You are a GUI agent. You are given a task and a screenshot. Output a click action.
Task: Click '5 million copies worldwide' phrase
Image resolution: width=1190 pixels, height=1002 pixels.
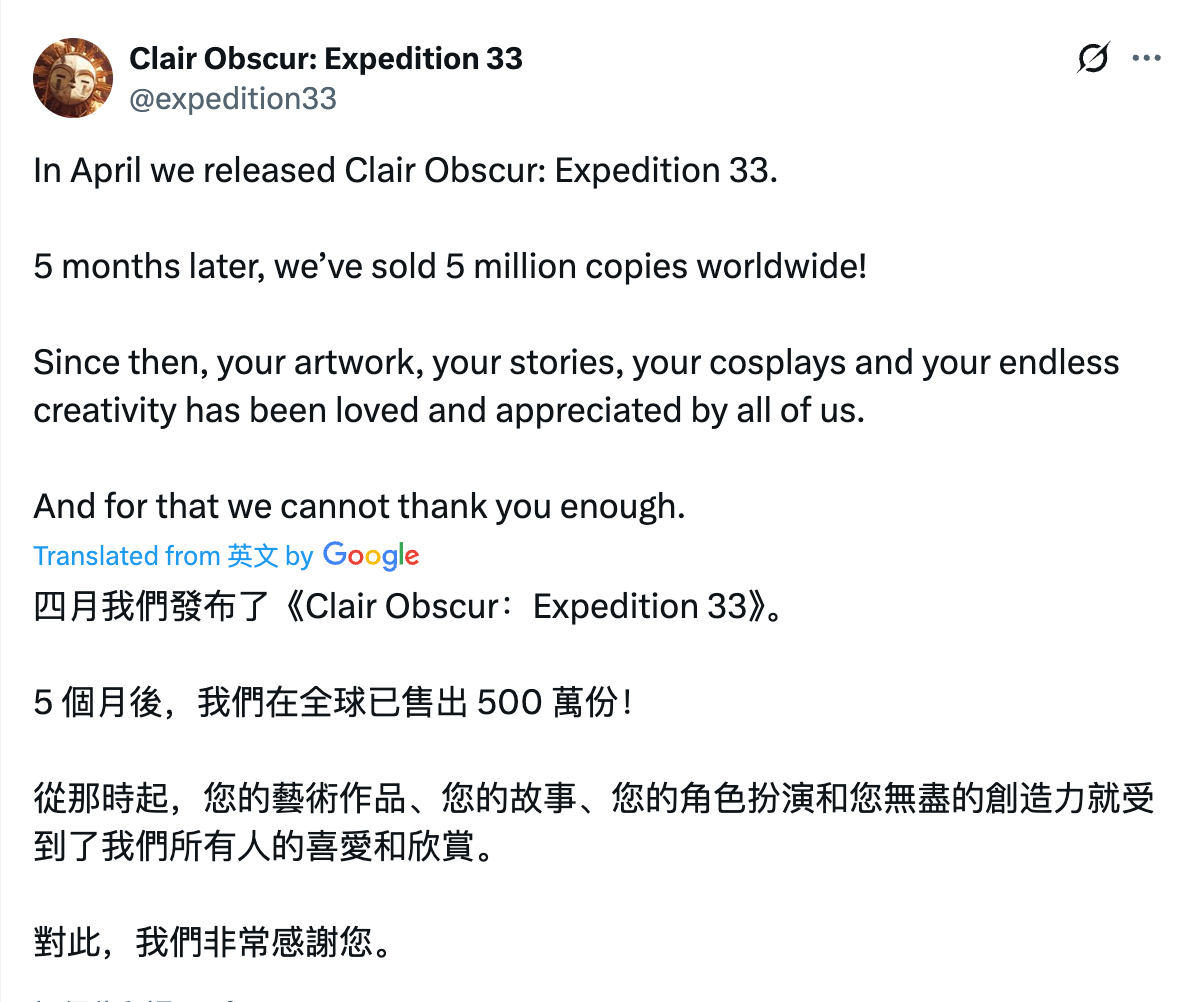(x=655, y=267)
